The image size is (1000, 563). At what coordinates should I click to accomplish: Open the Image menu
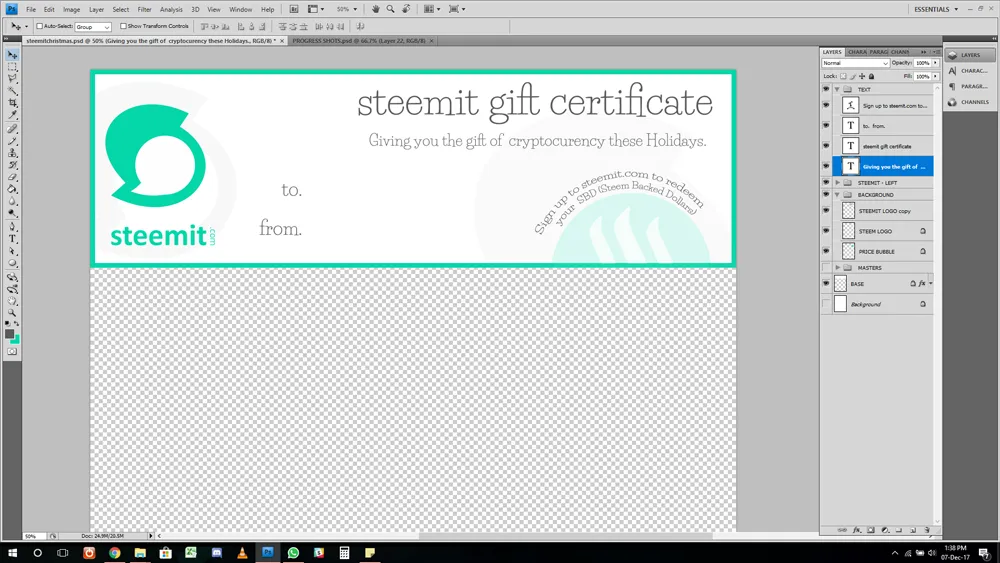71,10
